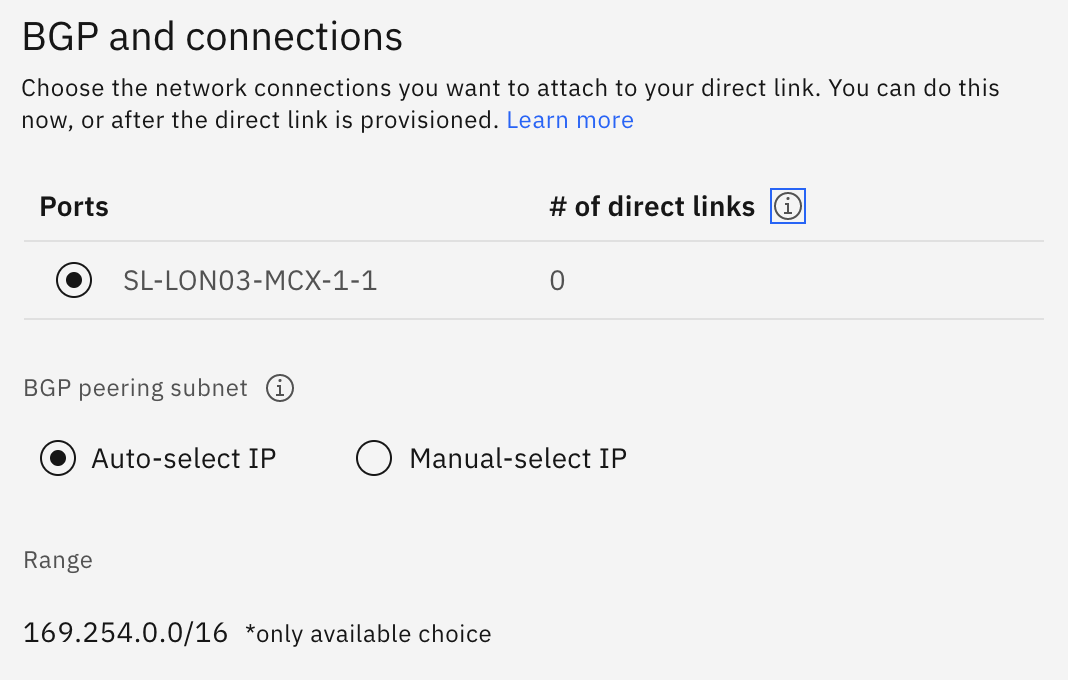Screen dimensions: 1068x680
Task: Click the 'BGP and connections' section heading
Action: (213, 36)
